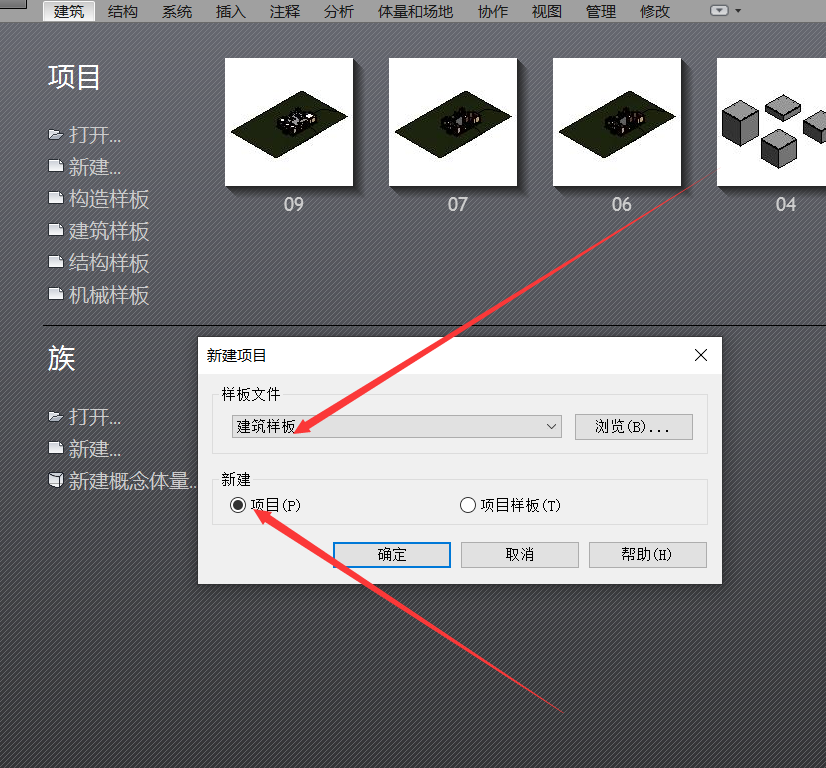The width and height of the screenshot is (826, 768).
Task: Close the 新建项目 dialog with the X
Action: (701, 355)
